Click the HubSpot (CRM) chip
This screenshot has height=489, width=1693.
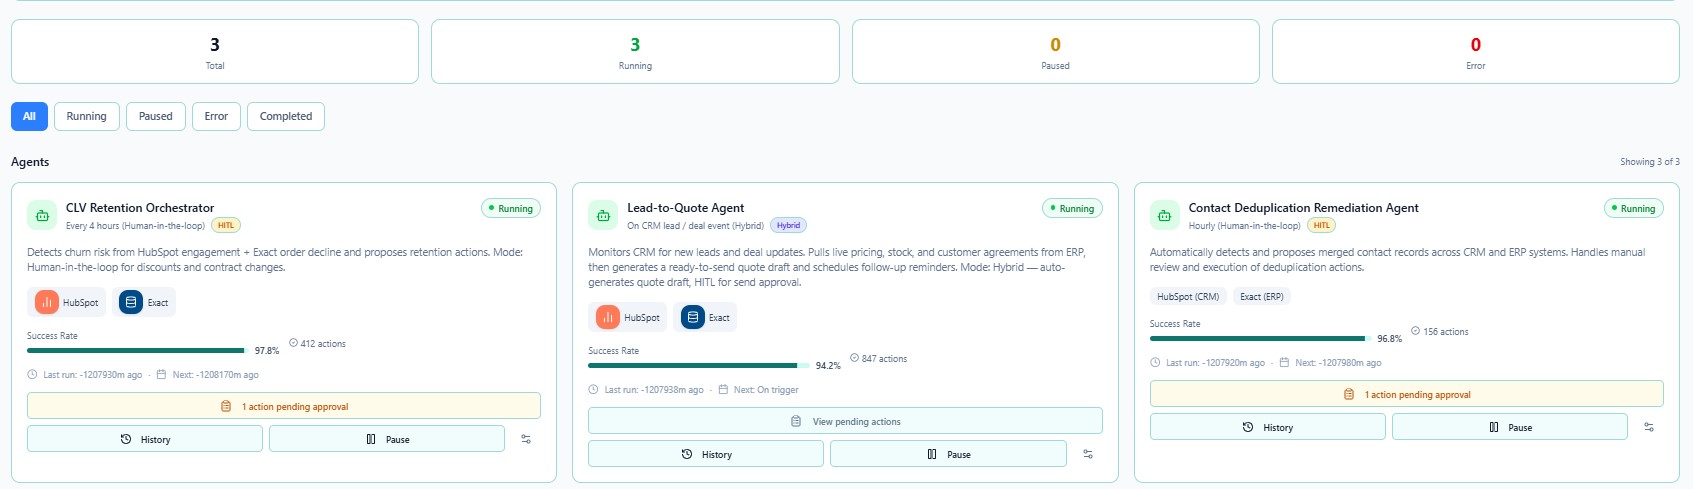coord(1188,296)
